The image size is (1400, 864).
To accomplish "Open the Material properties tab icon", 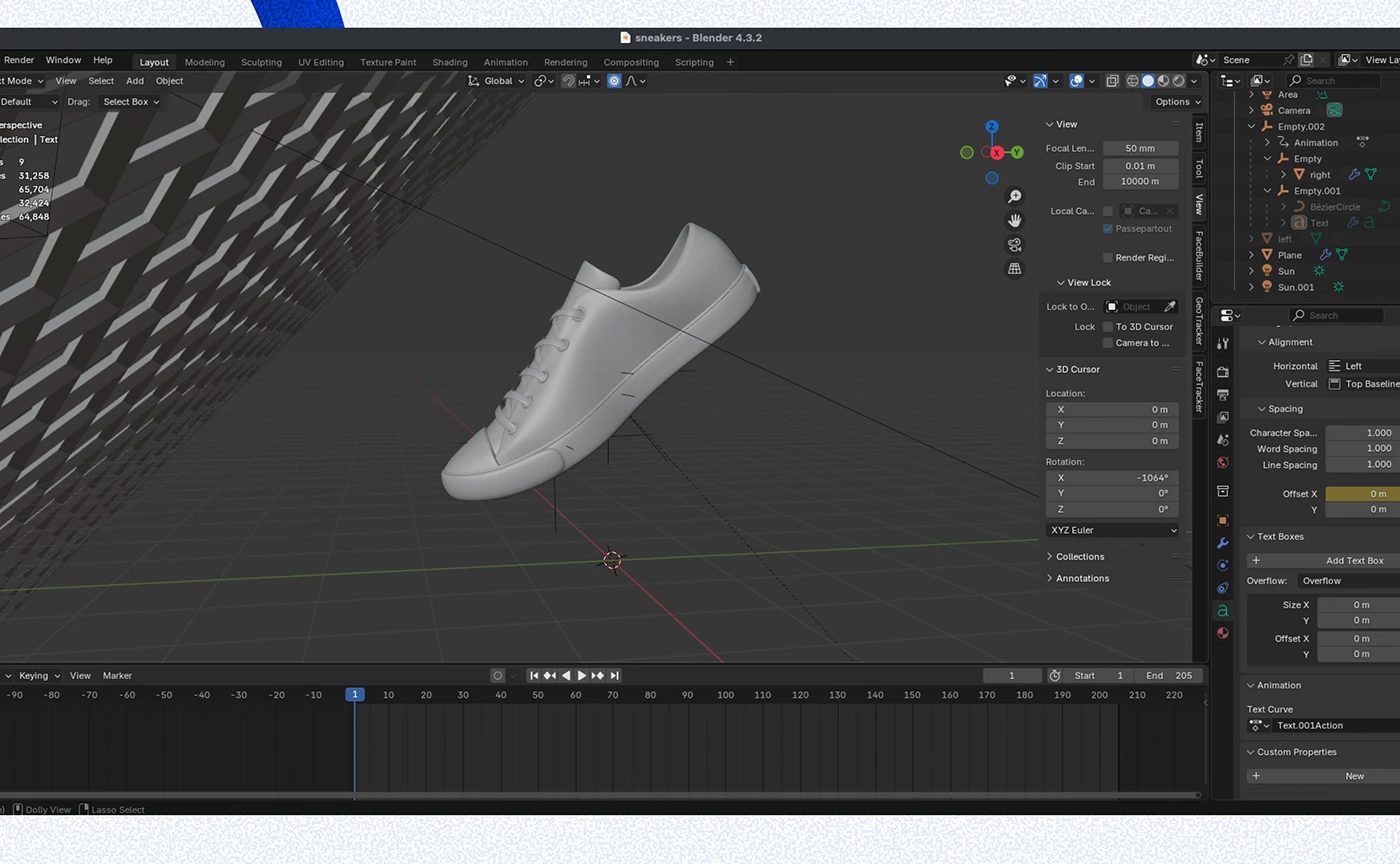I will pyautogui.click(x=1223, y=633).
